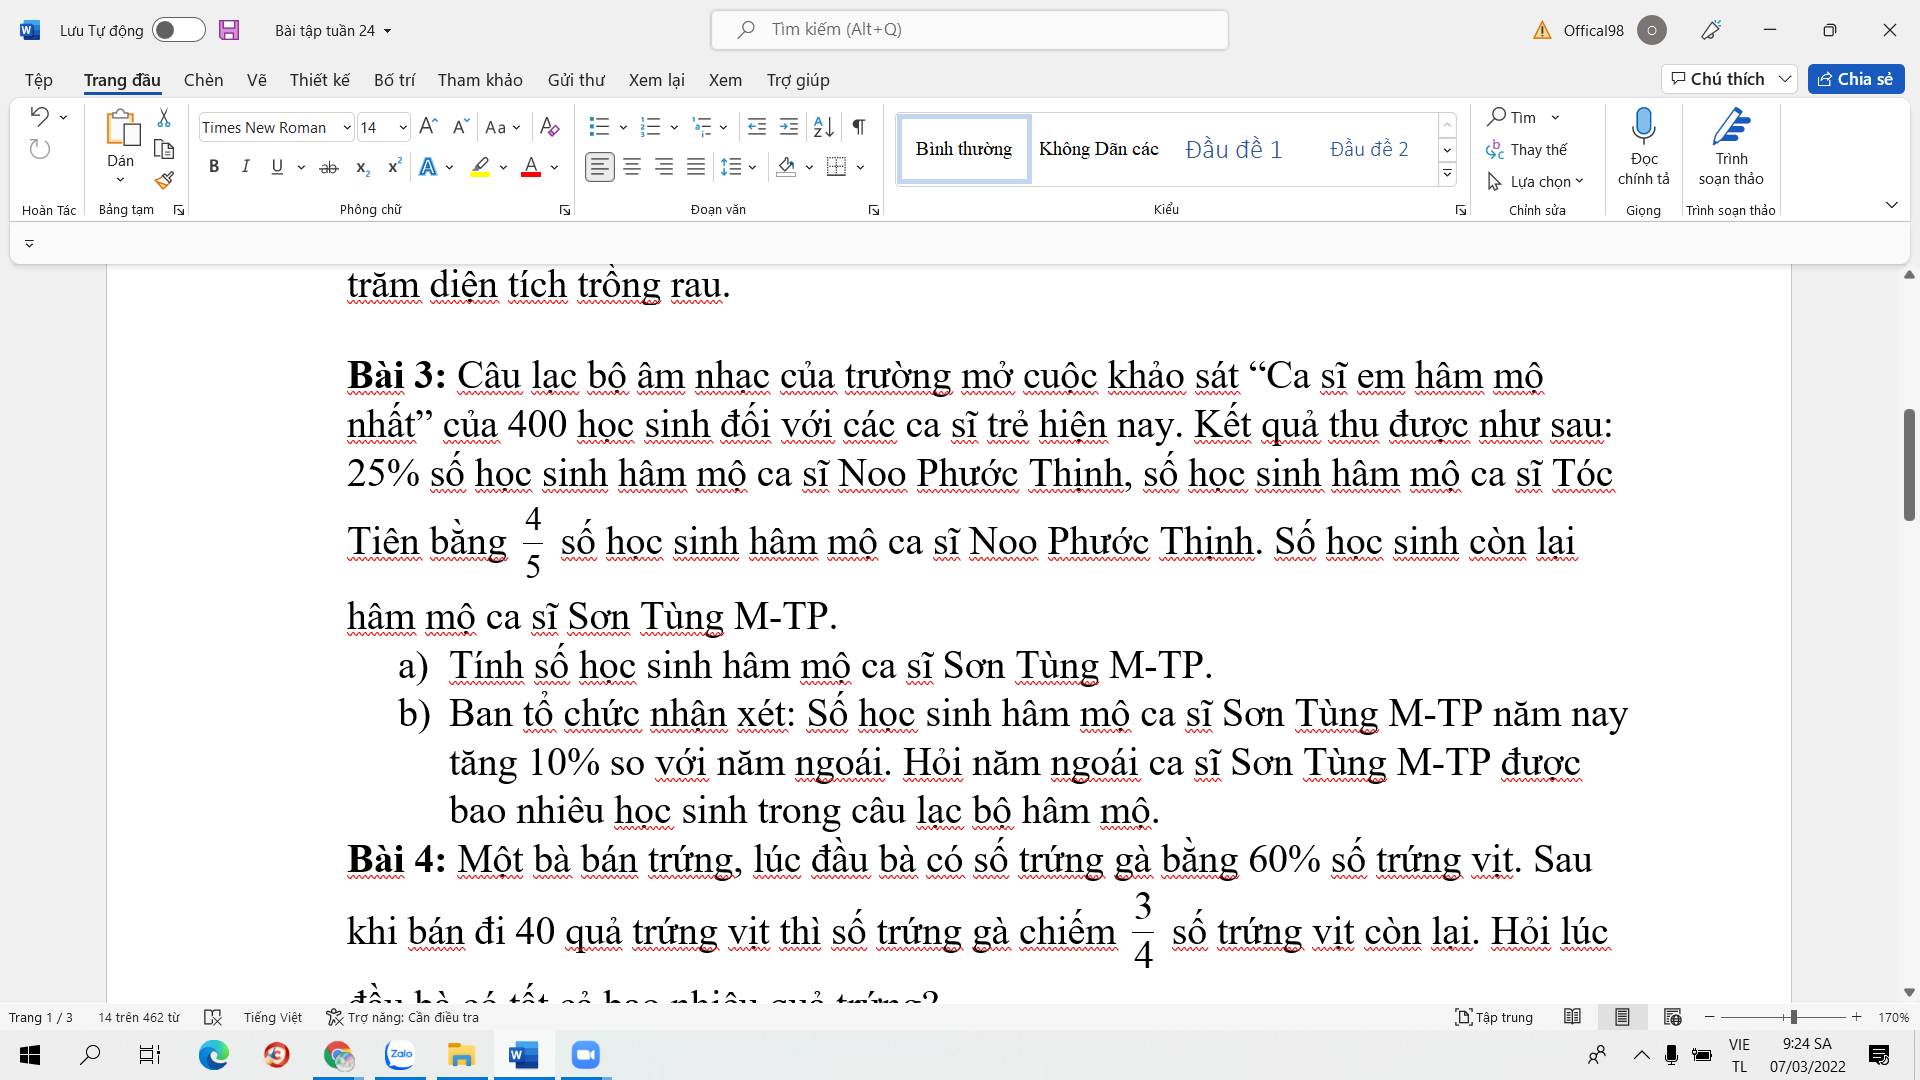The height and width of the screenshot is (1080, 1920).
Task: Decrease font size with the small A icon
Action: click(x=460, y=127)
